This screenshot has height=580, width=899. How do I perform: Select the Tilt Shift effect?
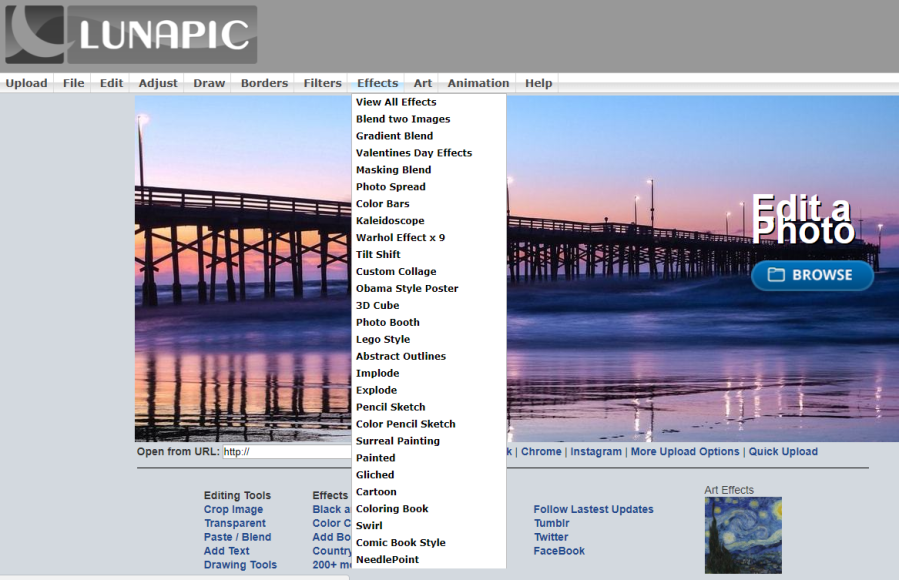click(378, 255)
